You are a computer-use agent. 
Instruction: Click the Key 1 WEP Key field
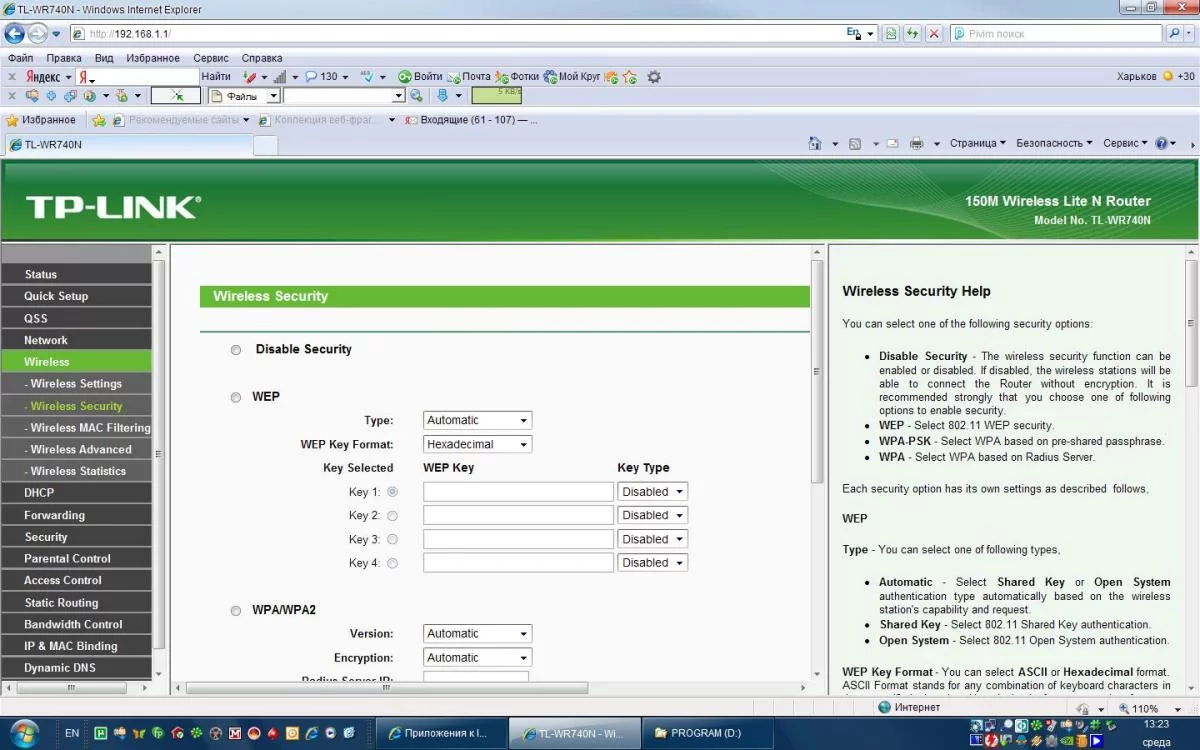pyautogui.click(x=518, y=492)
